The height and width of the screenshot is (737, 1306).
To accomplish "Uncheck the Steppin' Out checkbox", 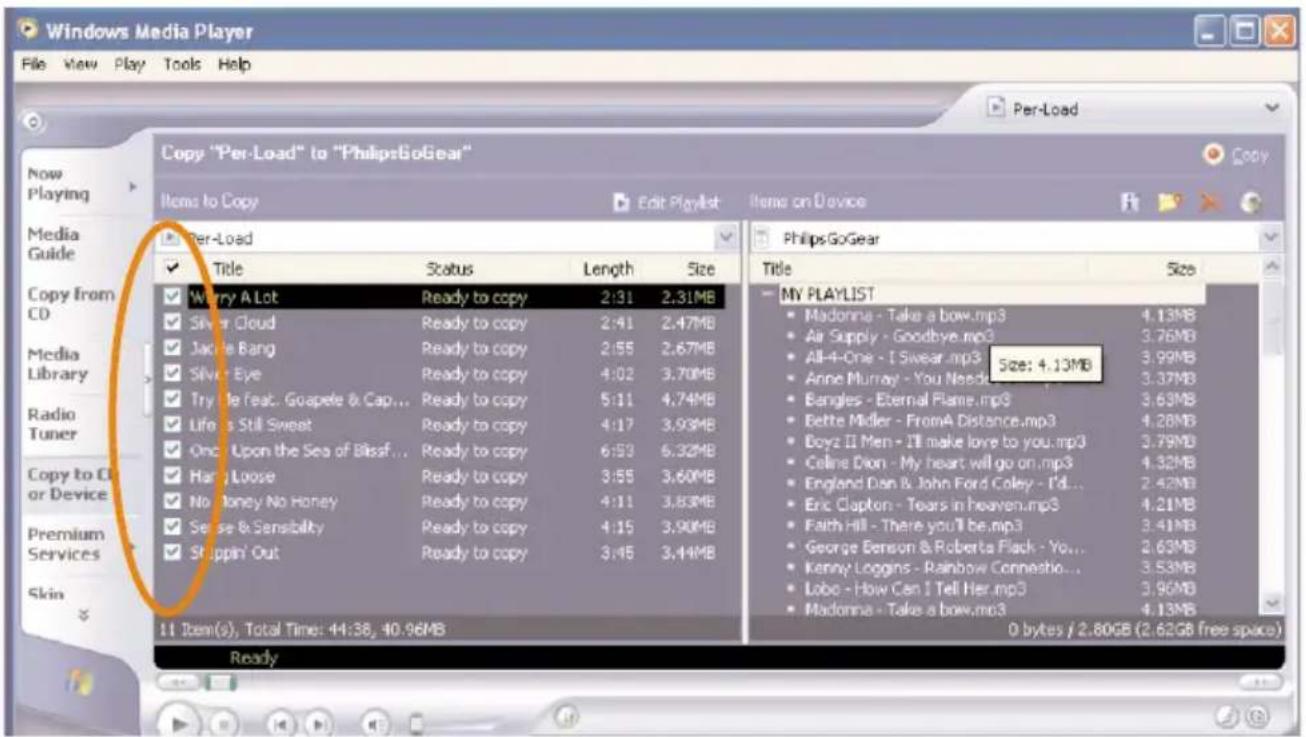I will (x=172, y=552).
